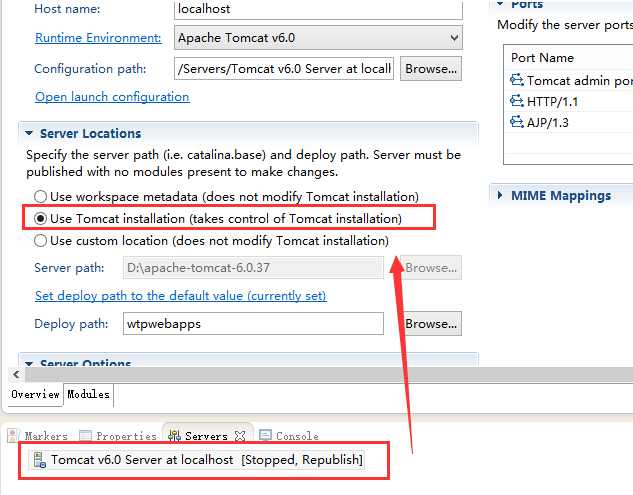Viewport: 633px width, 495px height.
Task: Select the AJP/1.3 port row
Action: click(x=569, y=122)
